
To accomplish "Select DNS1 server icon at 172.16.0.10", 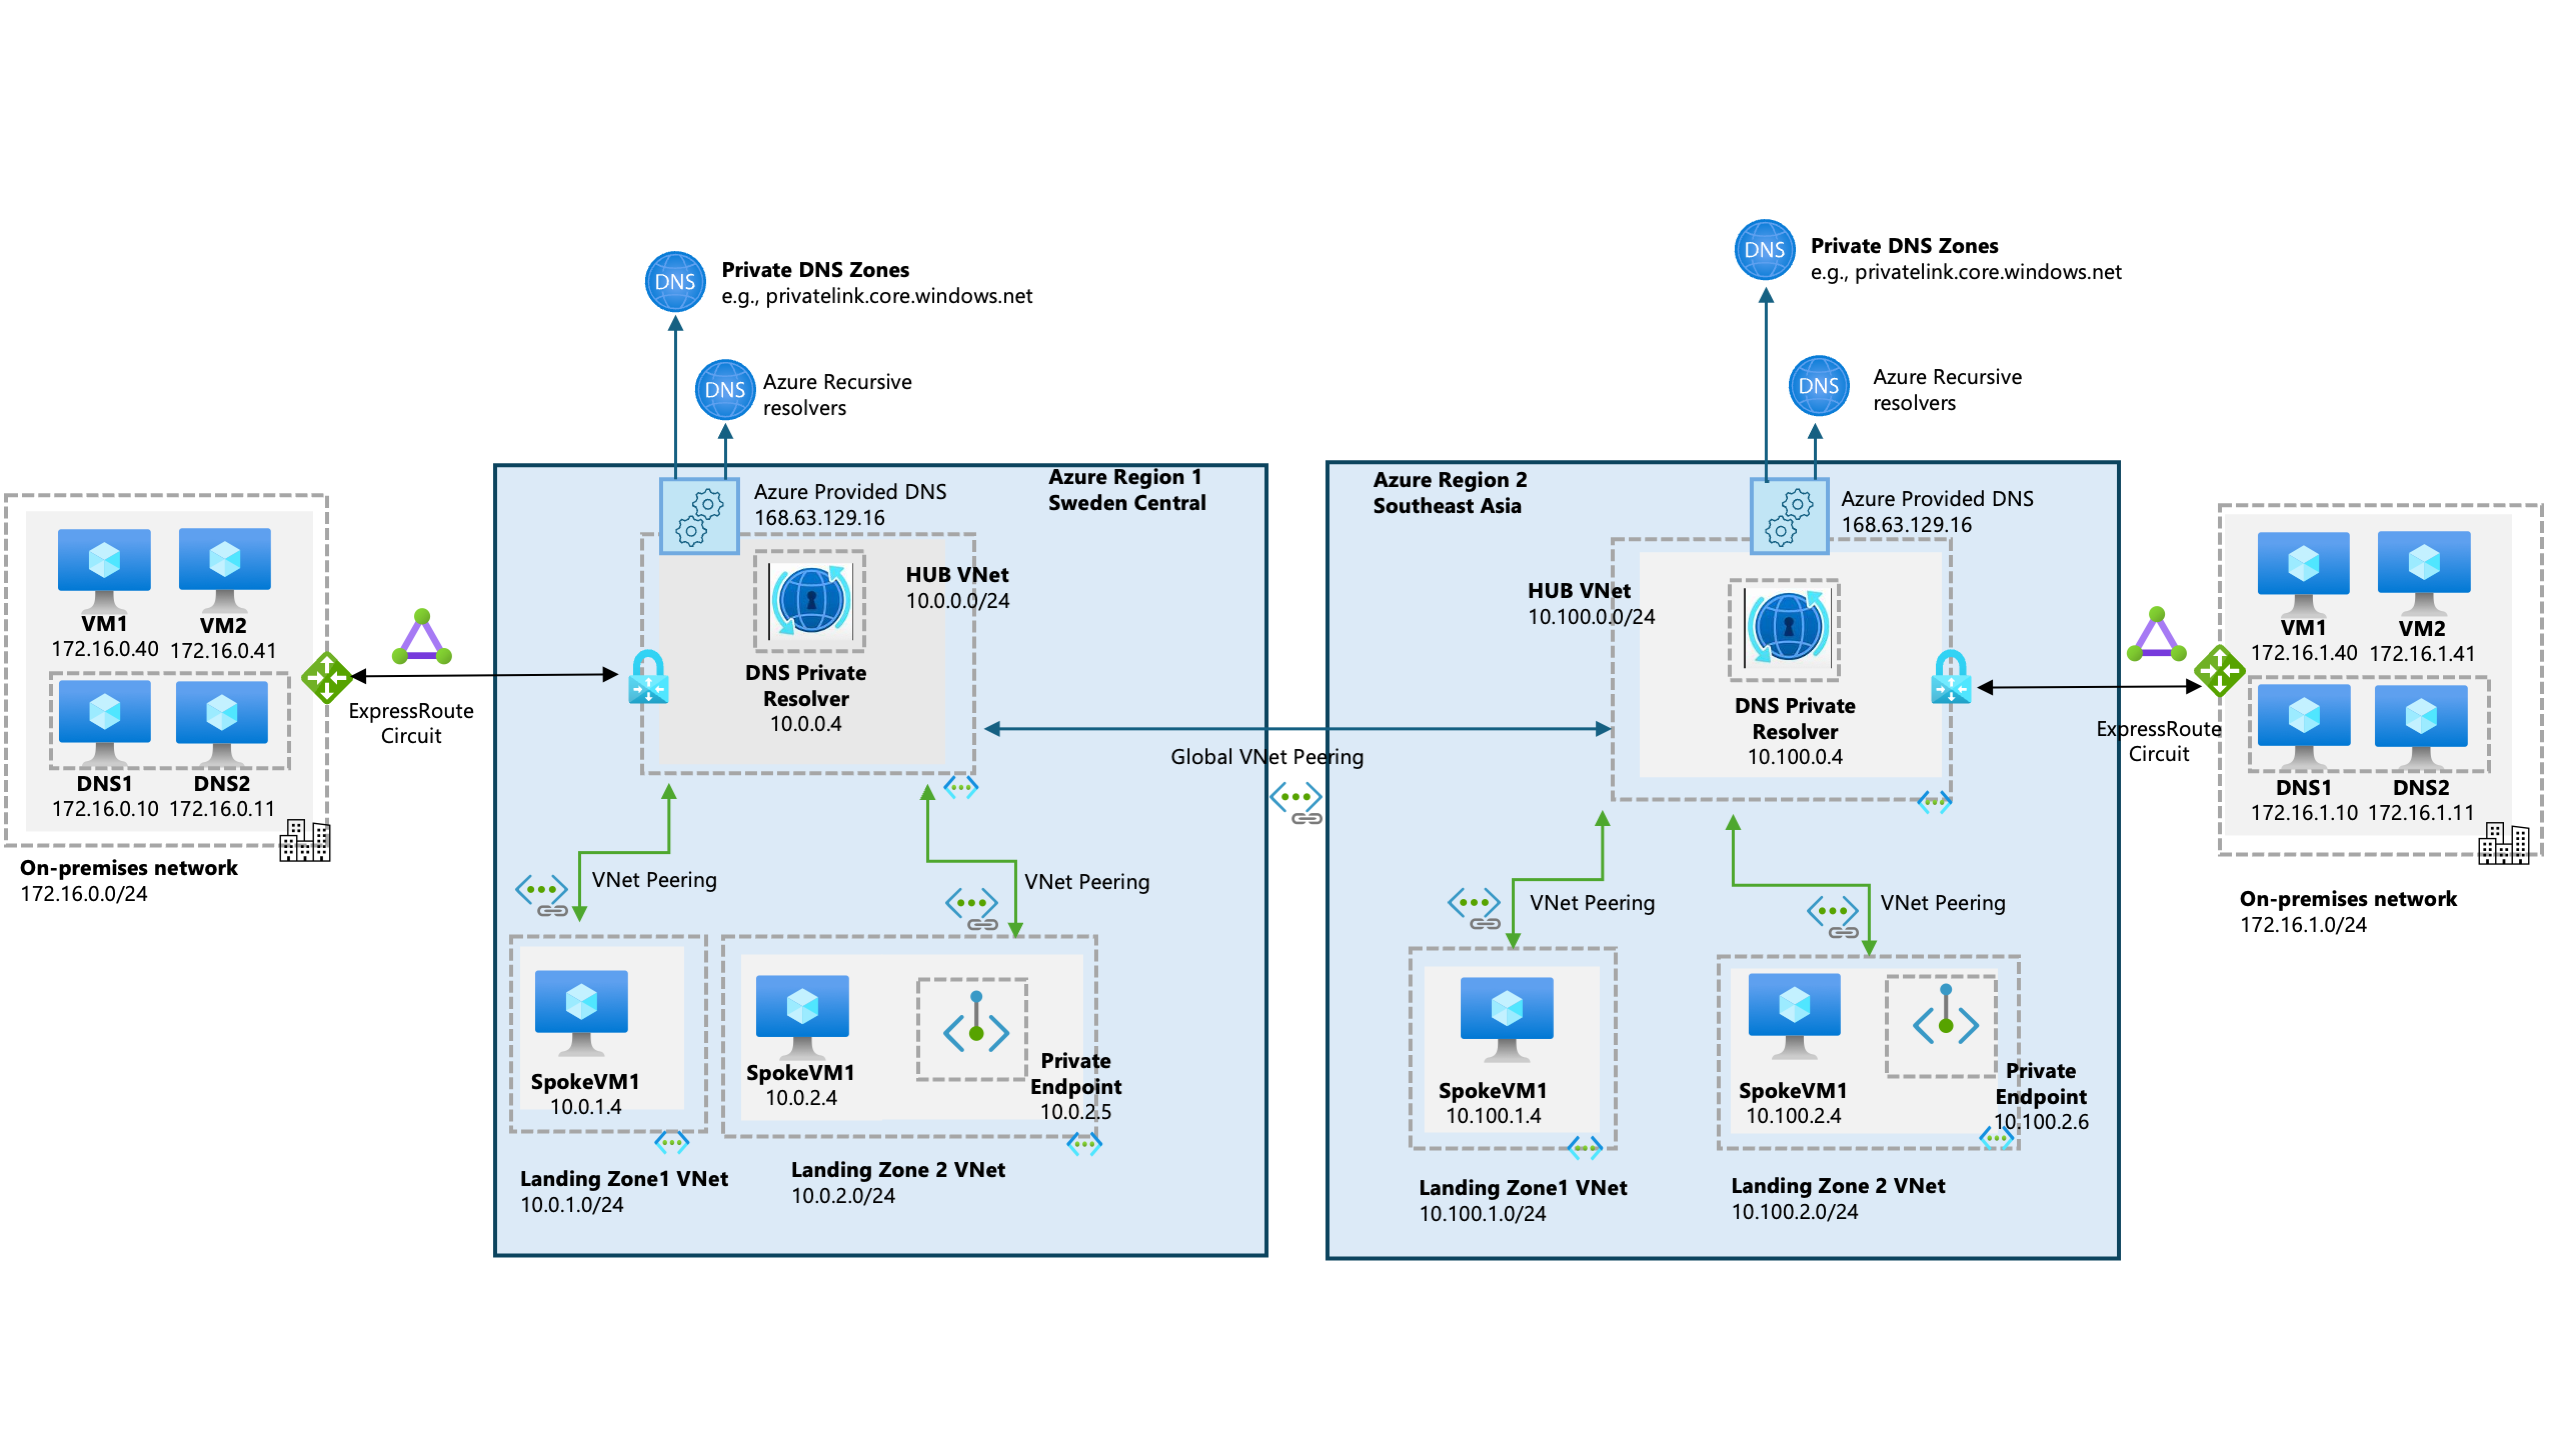I will [x=104, y=723].
